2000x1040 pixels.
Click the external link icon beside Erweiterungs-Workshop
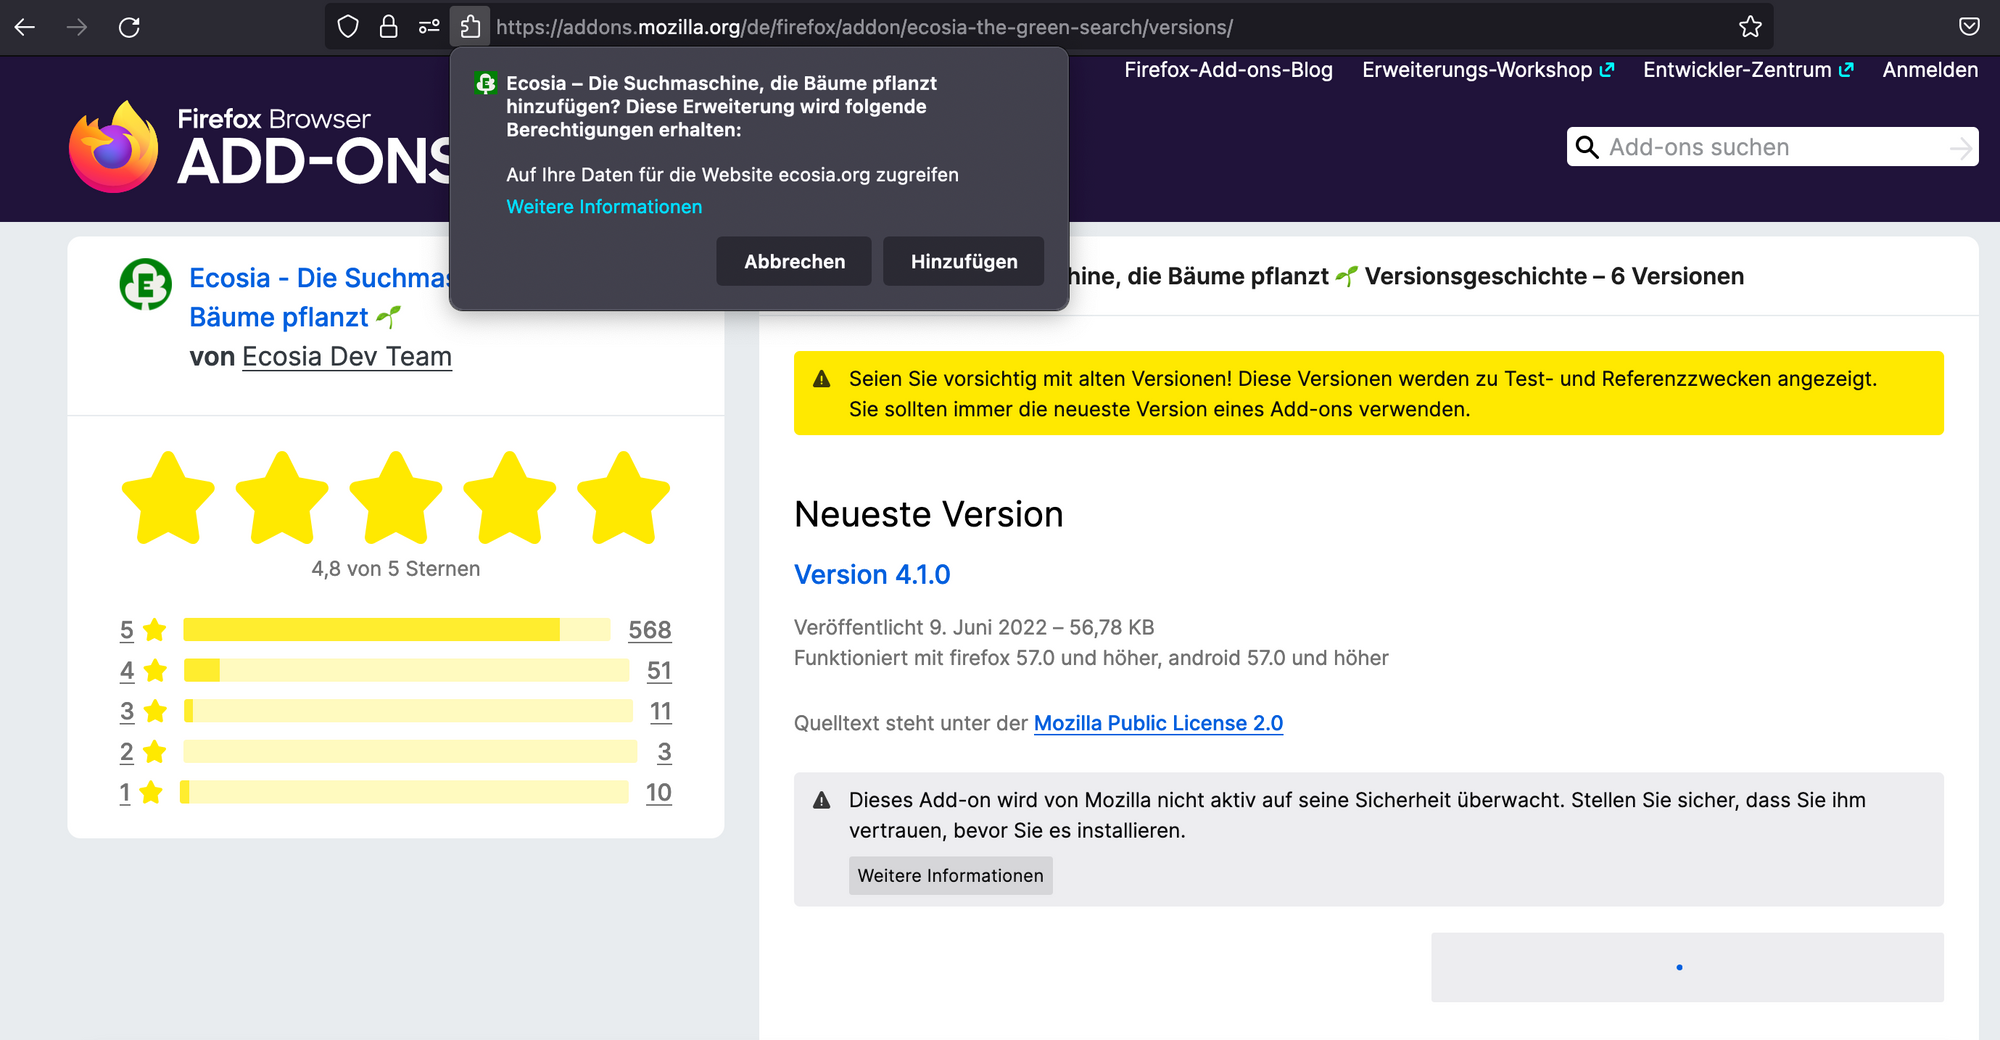pyautogui.click(x=1607, y=70)
